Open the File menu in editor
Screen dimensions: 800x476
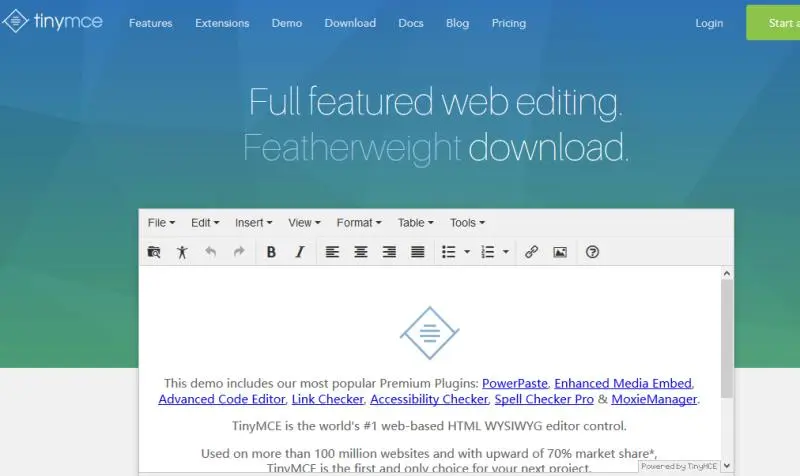(x=161, y=223)
